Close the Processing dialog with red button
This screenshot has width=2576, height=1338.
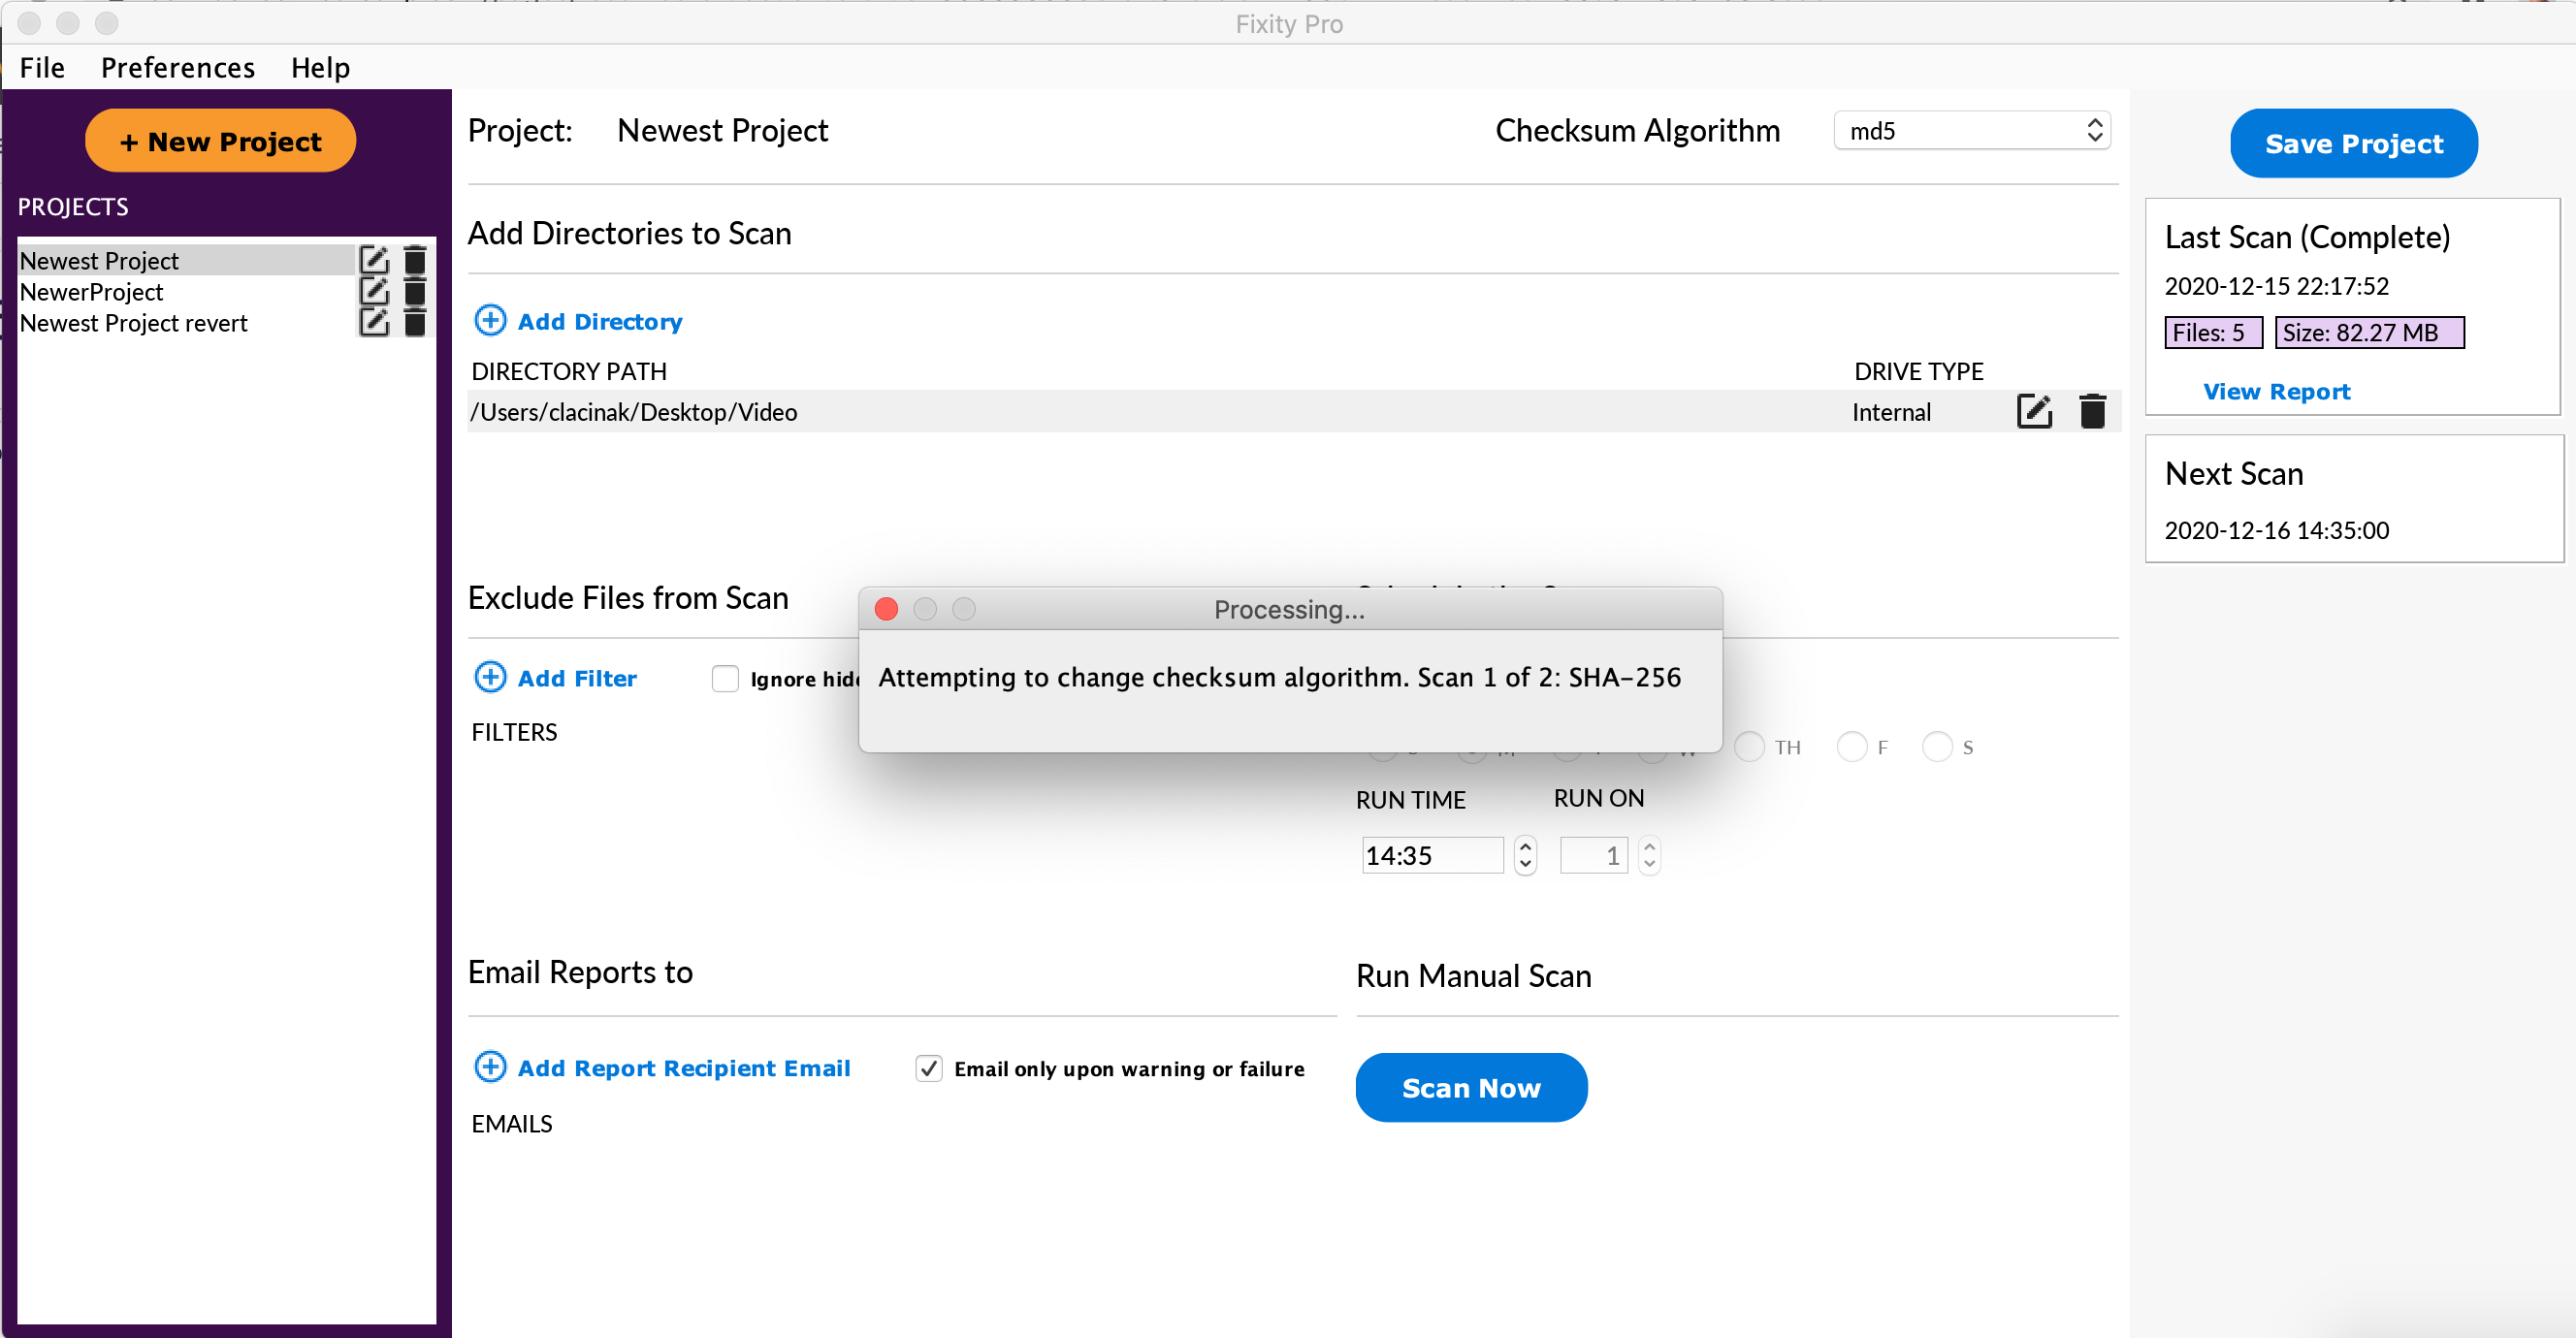tap(886, 609)
